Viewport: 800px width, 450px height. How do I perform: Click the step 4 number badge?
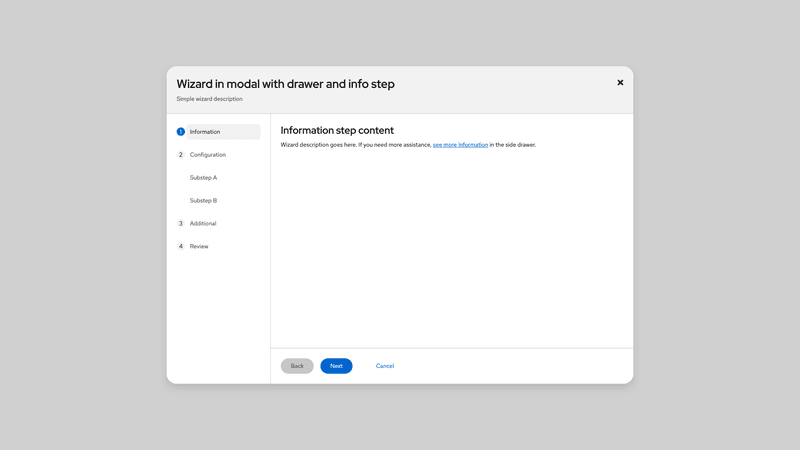click(x=181, y=247)
